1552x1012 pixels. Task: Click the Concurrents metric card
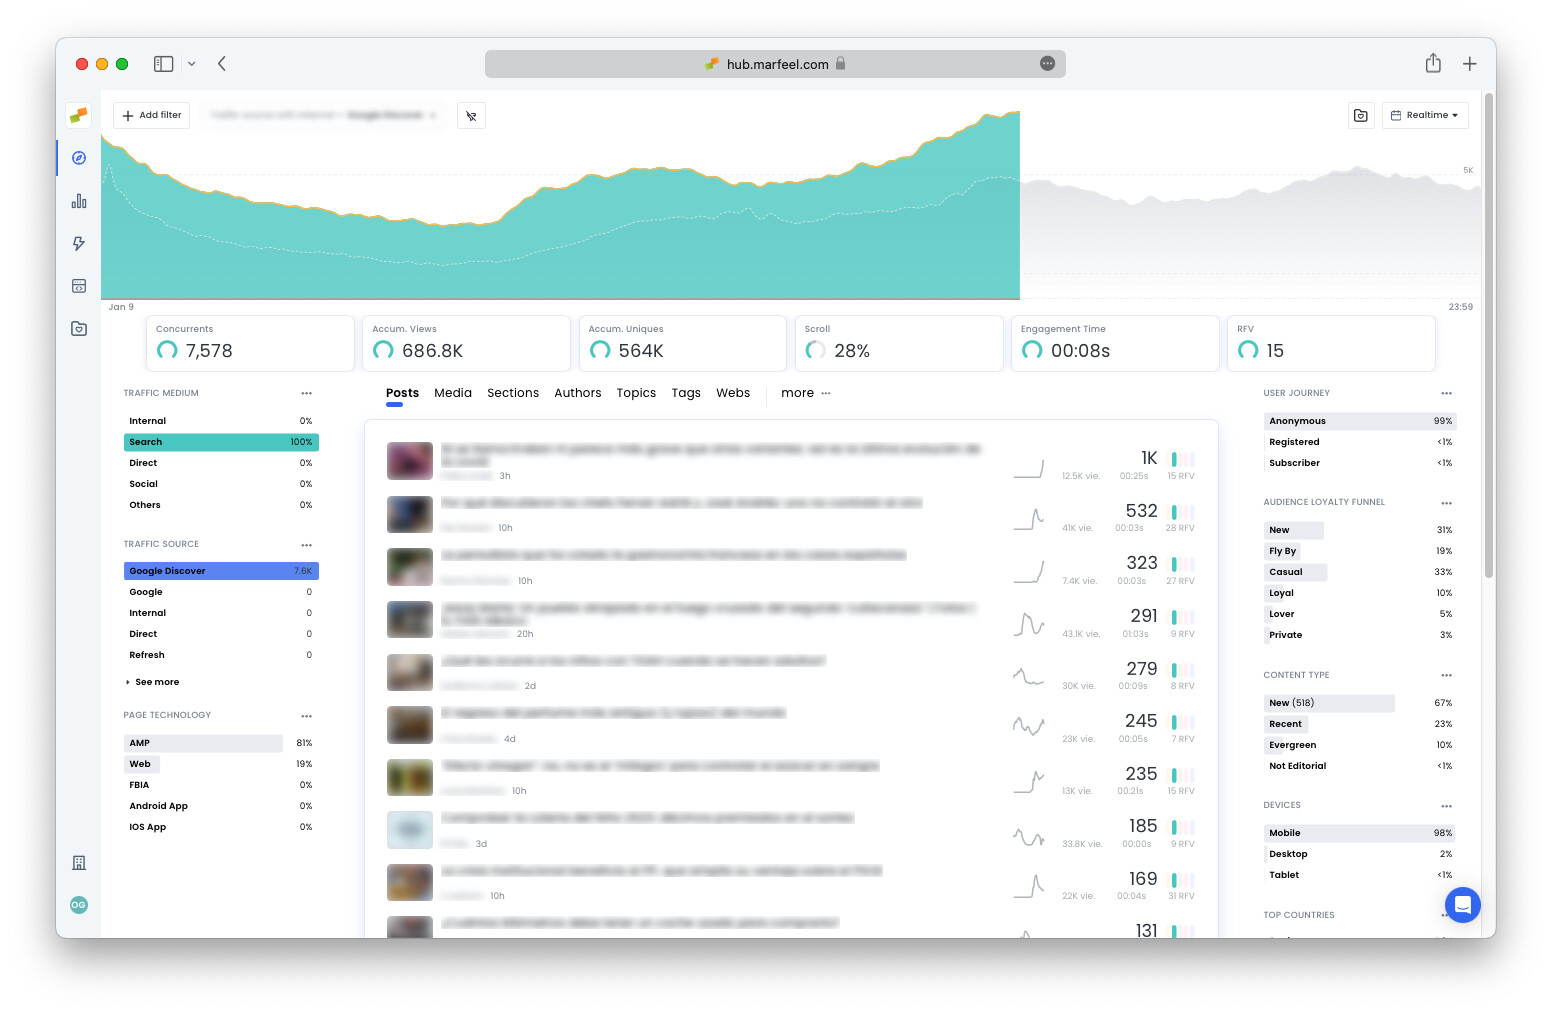[x=249, y=343]
